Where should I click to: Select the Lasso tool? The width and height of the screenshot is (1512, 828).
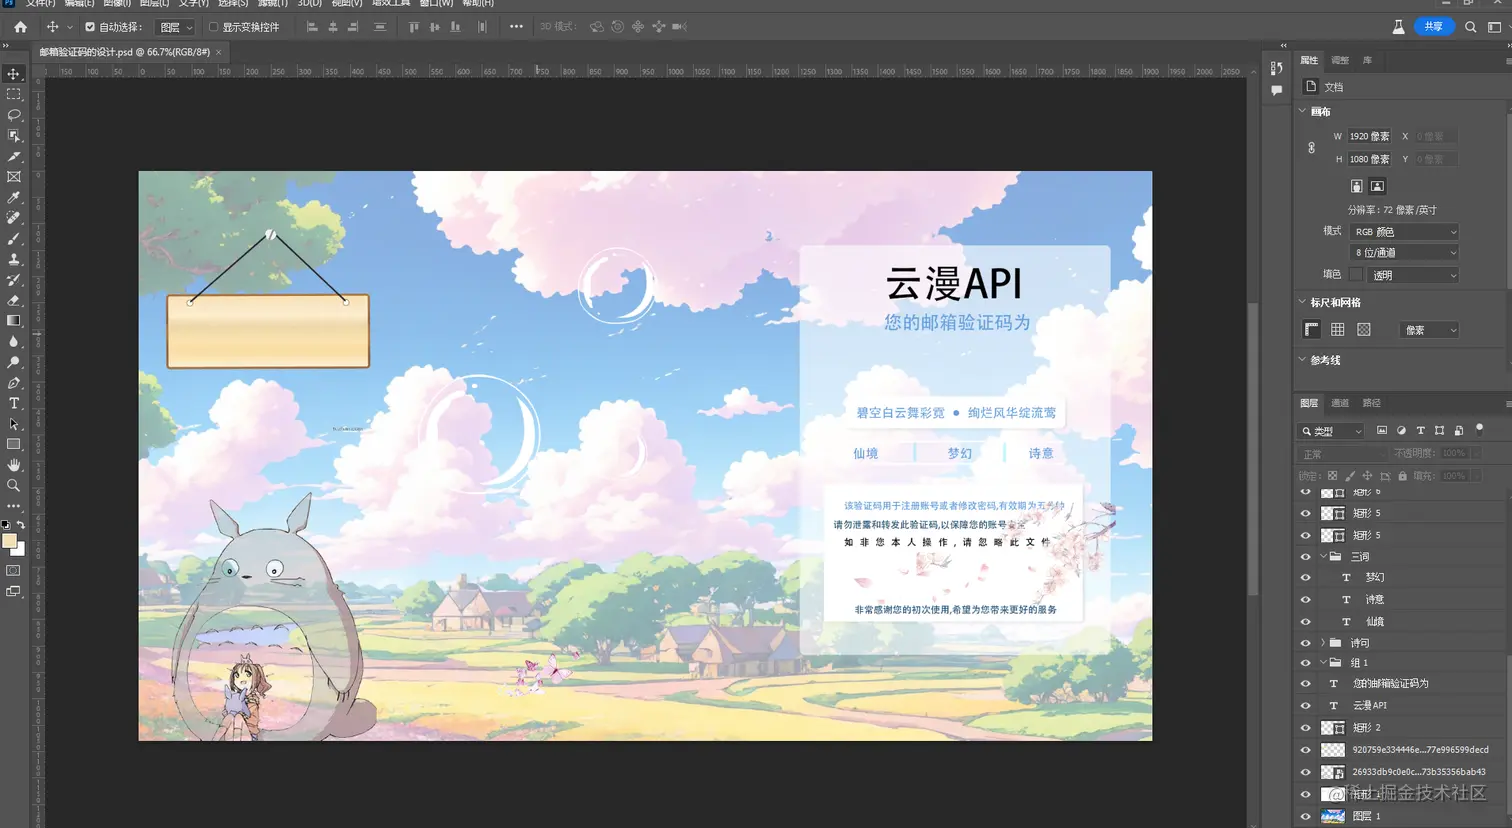(x=14, y=115)
